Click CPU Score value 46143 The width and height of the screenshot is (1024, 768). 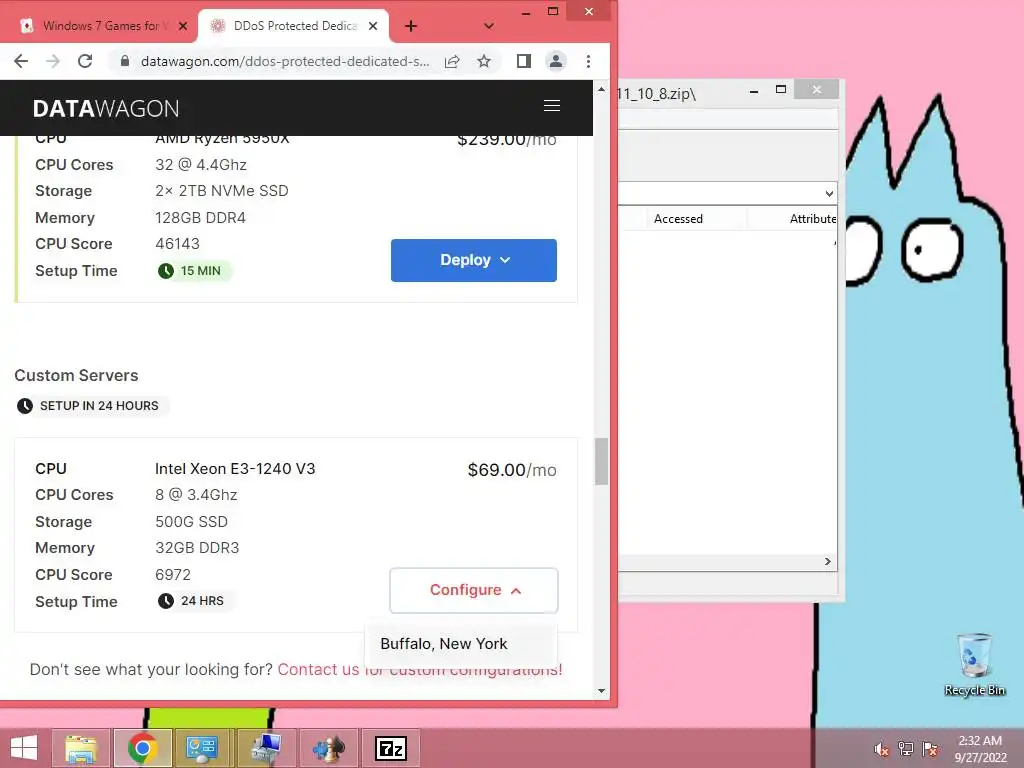[x=178, y=244]
